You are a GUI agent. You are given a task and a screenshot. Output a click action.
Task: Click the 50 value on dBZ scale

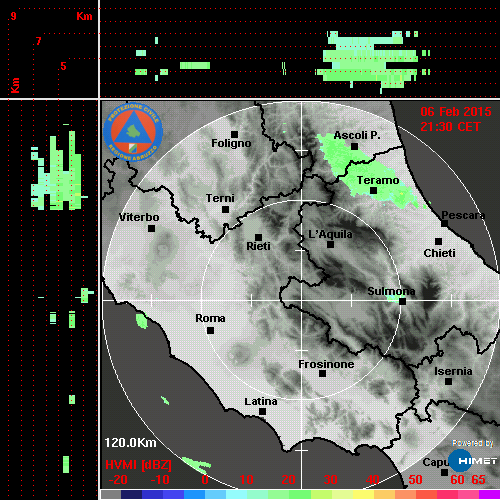415,480
